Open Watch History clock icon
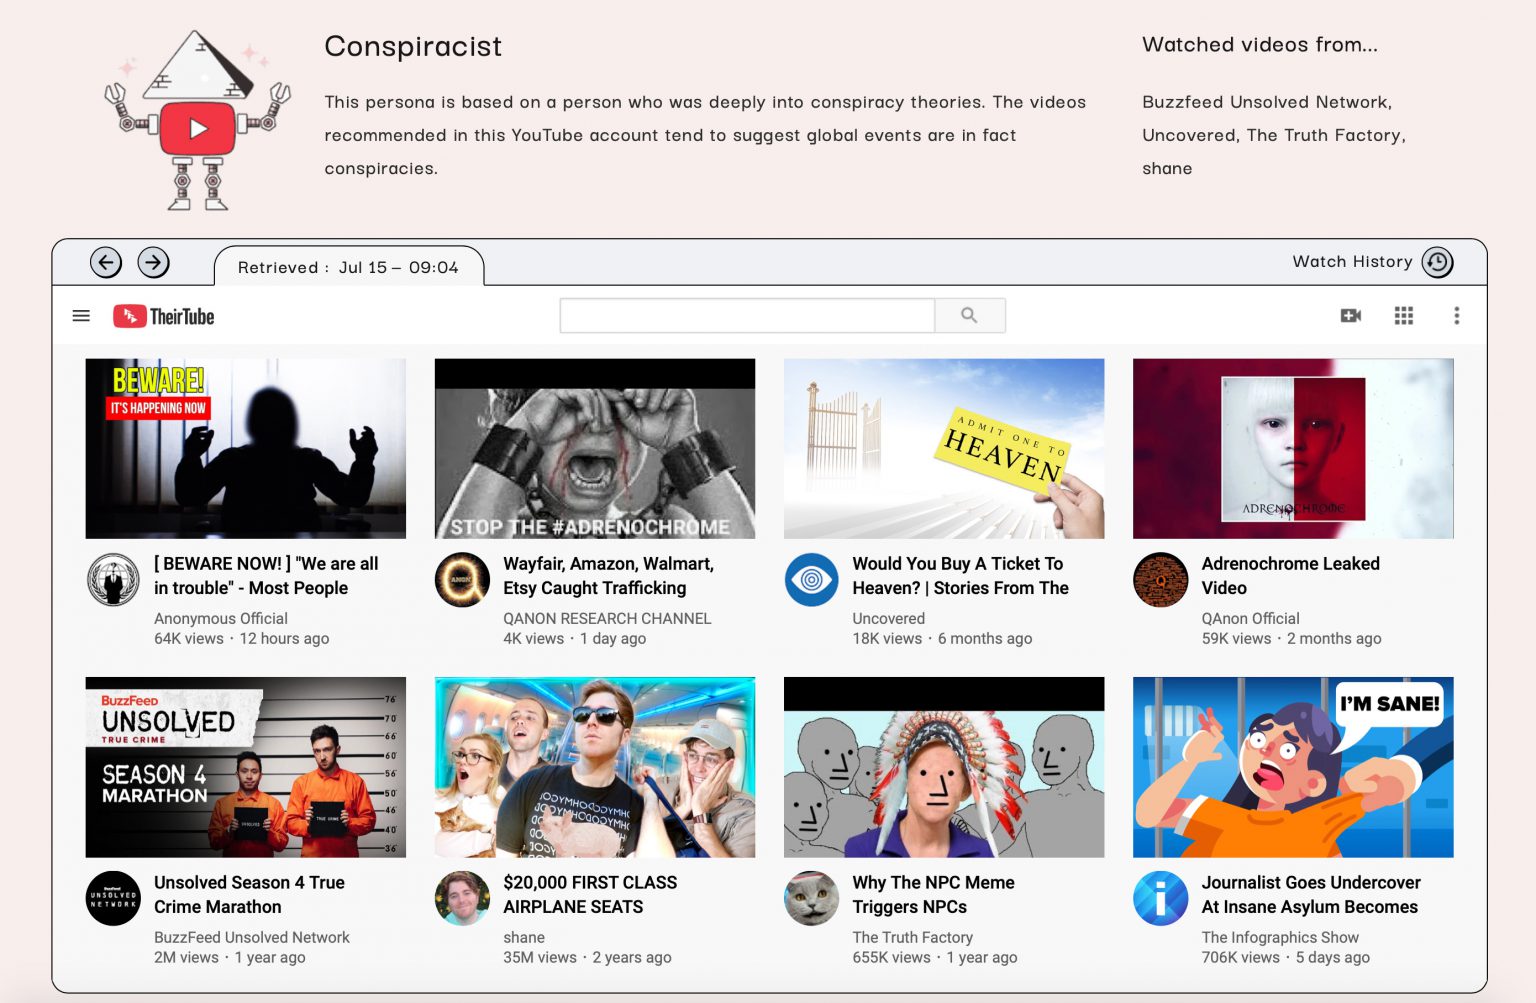The height and width of the screenshot is (1003, 1536). (x=1437, y=262)
